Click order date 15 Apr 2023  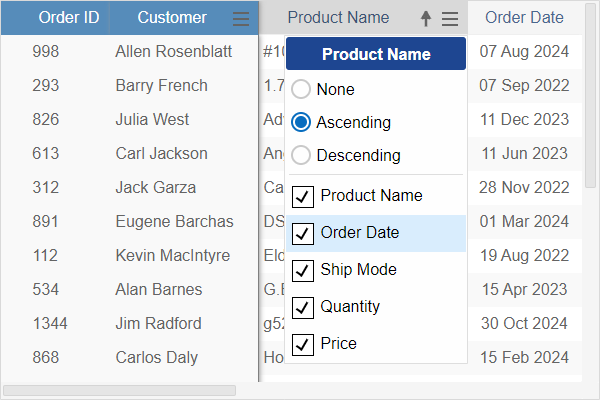pyautogui.click(x=524, y=290)
